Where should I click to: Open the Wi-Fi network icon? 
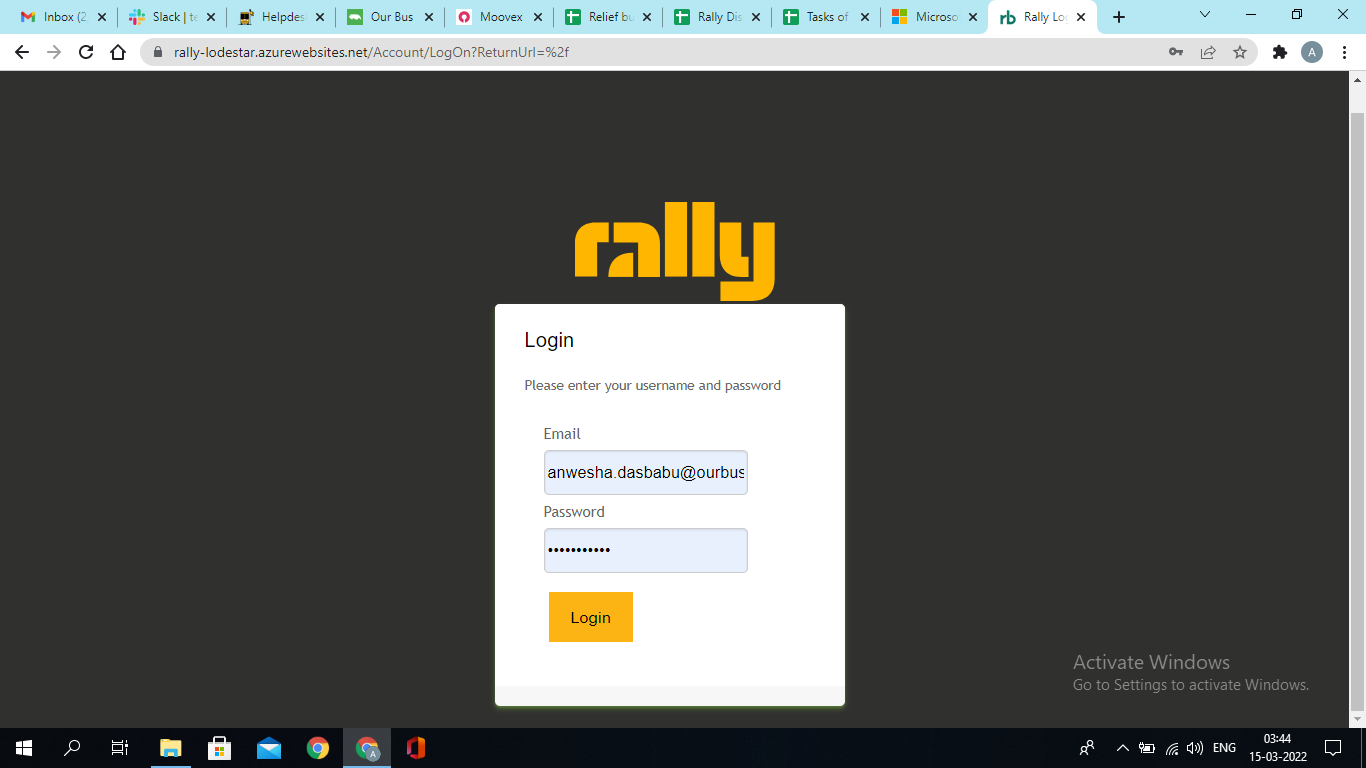pyautogui.click(x=1172, y=748)
